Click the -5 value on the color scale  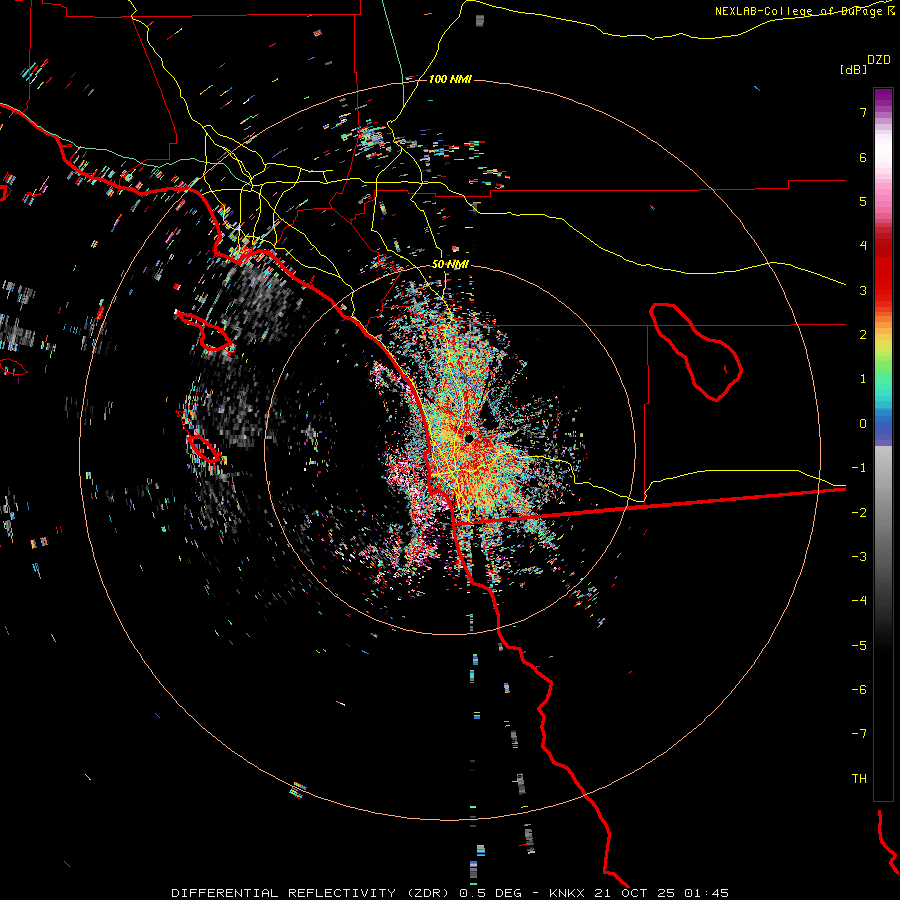pyautogui.click(x=859, y=646)
